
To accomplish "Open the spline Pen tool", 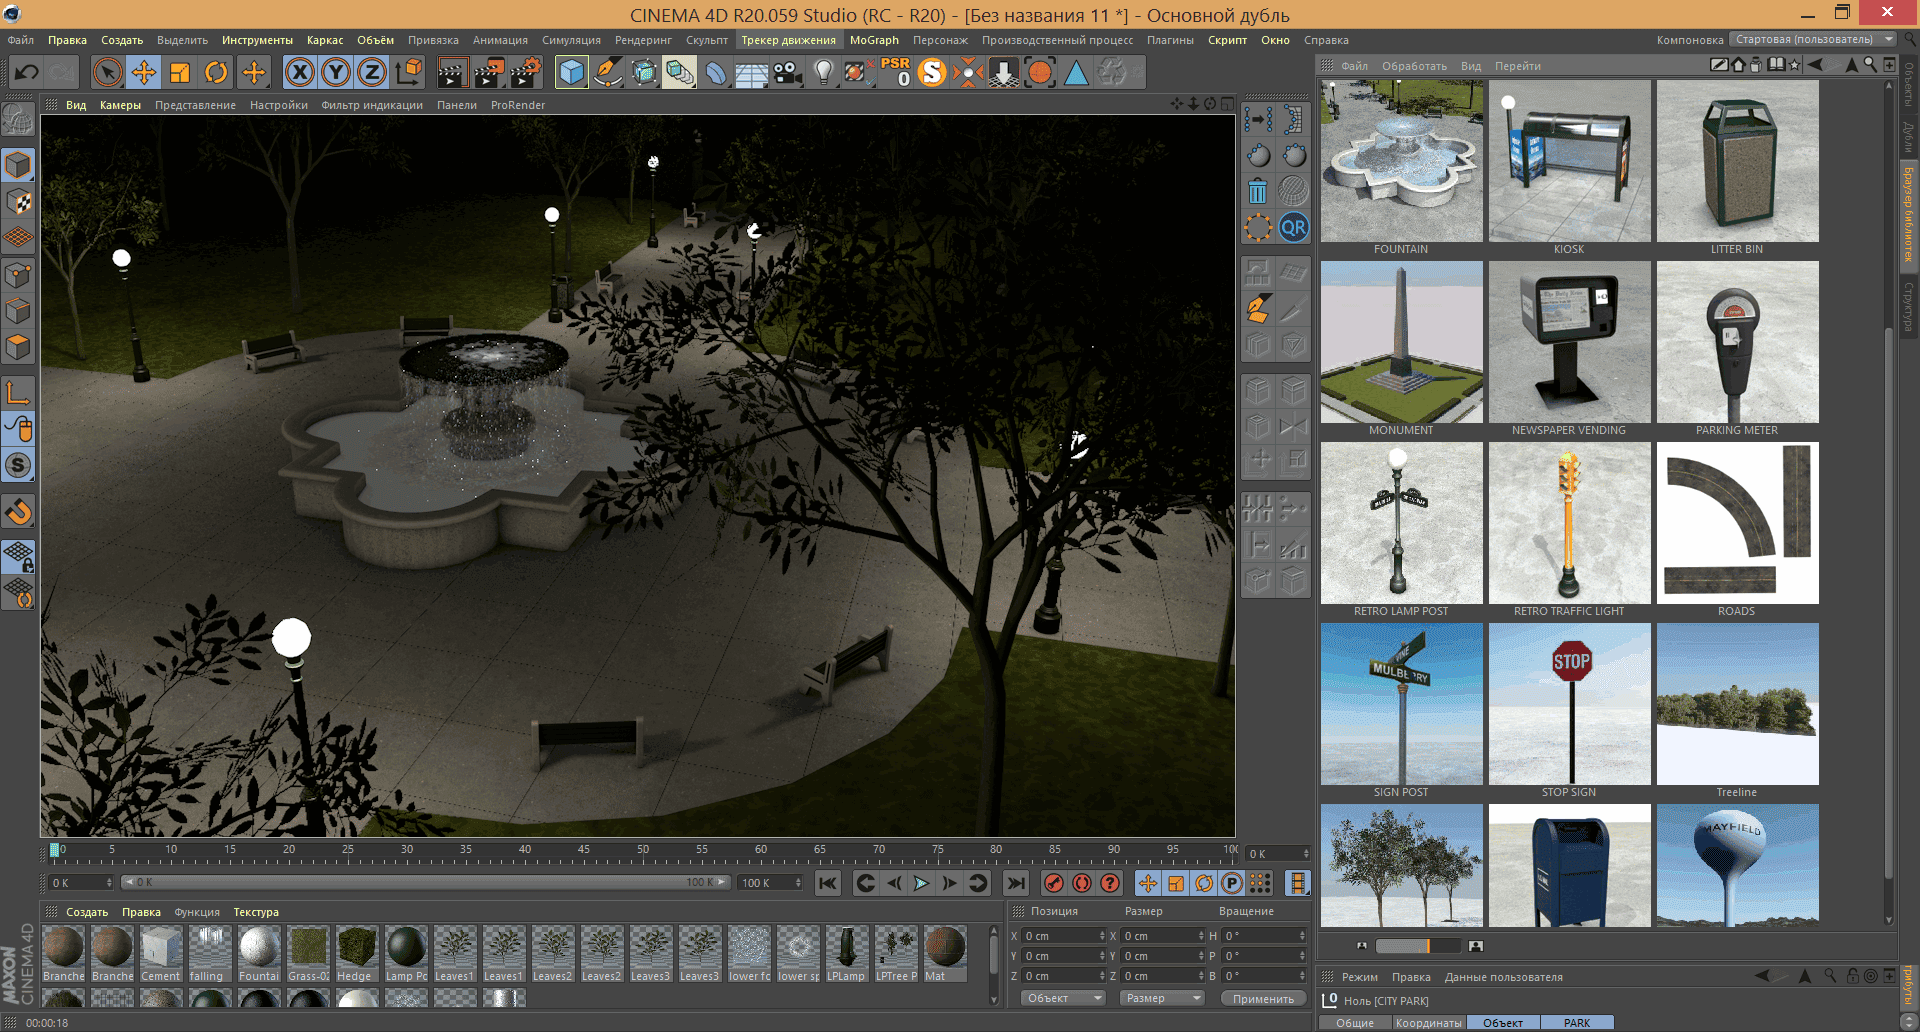I will click(x=608, y=72).
